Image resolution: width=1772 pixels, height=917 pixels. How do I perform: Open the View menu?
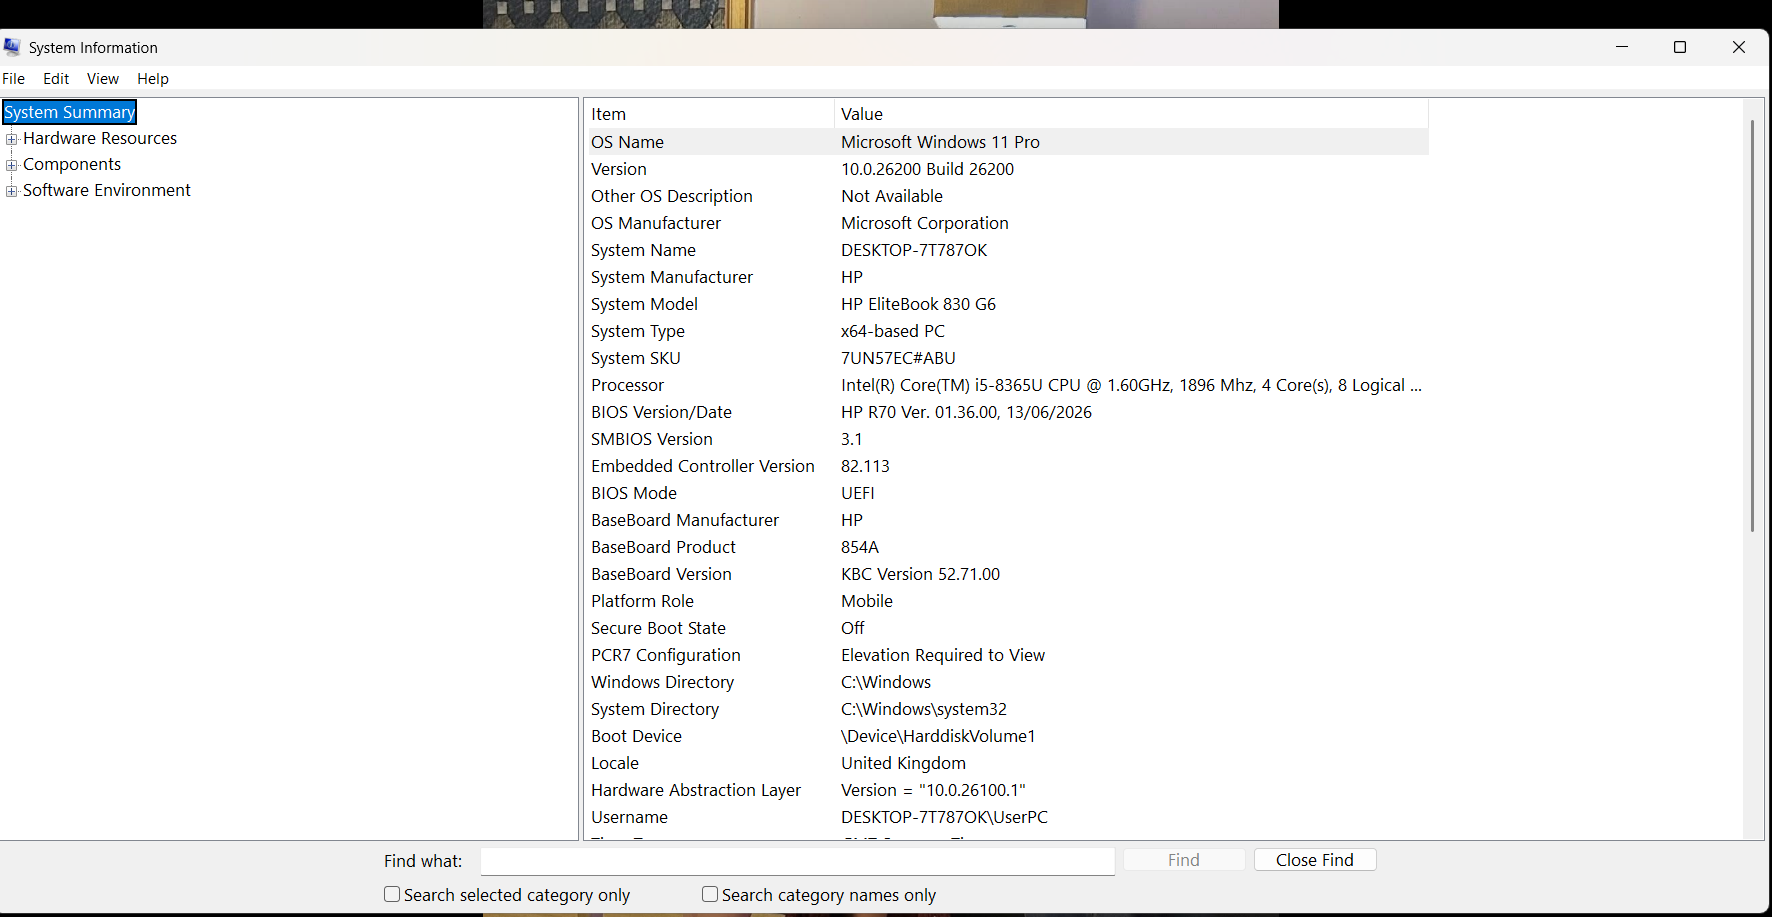[103, 79]
